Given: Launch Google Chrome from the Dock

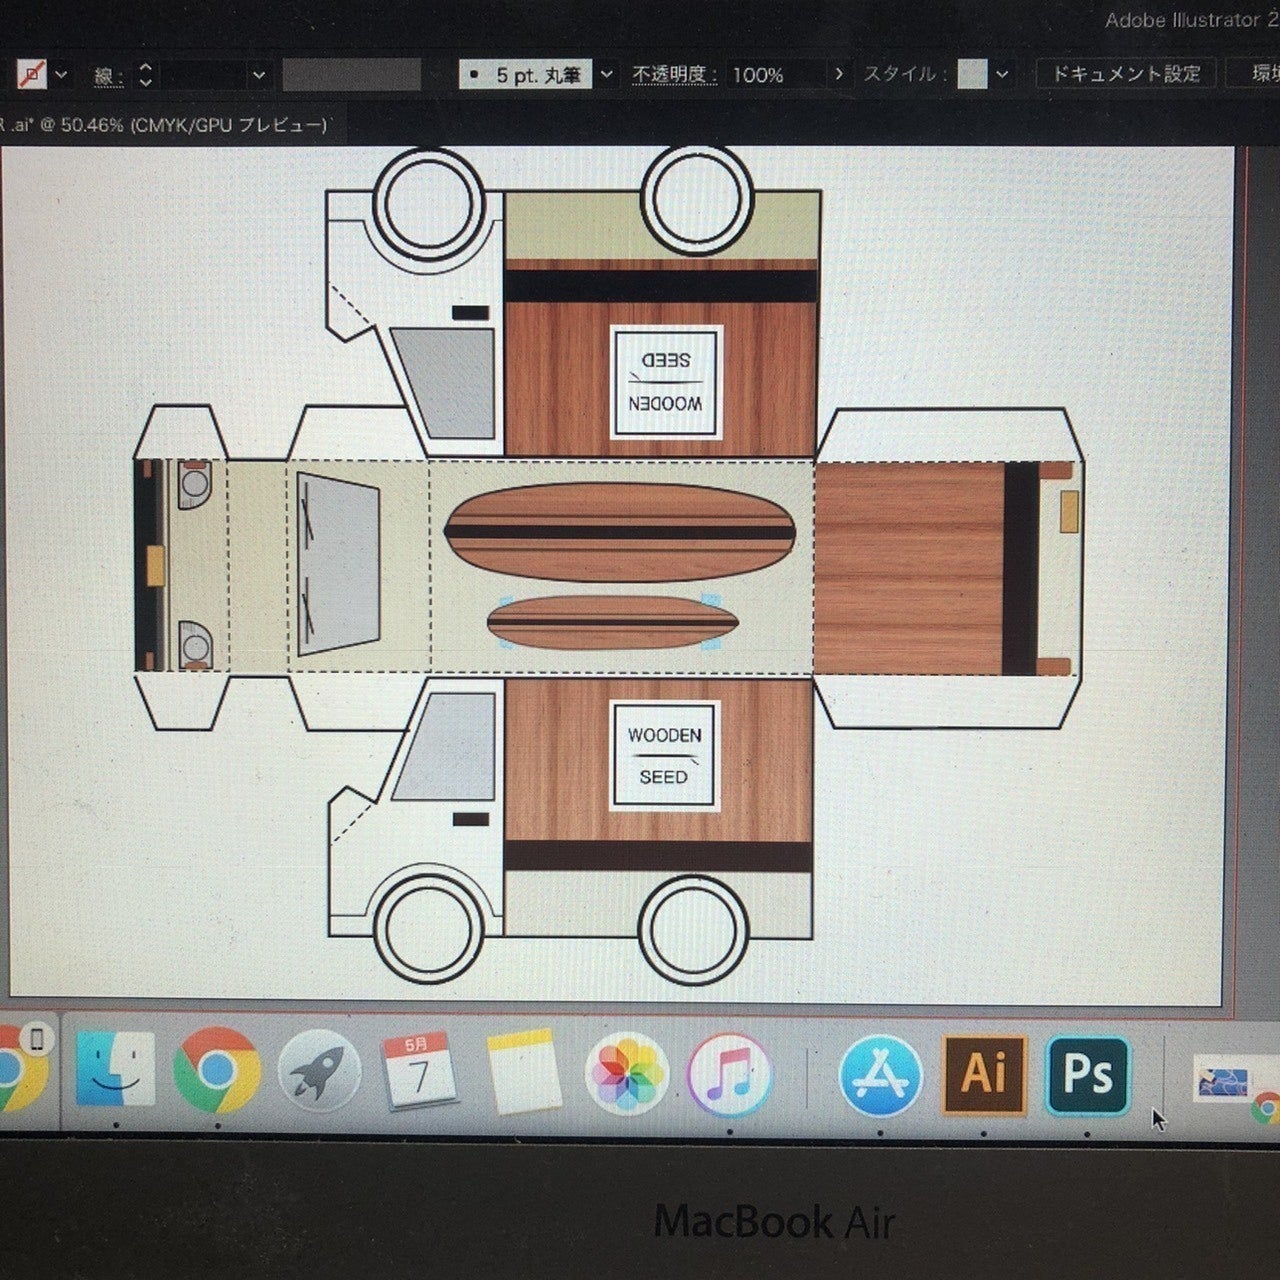Looking at the screenshot, I should pos(217,1070).
